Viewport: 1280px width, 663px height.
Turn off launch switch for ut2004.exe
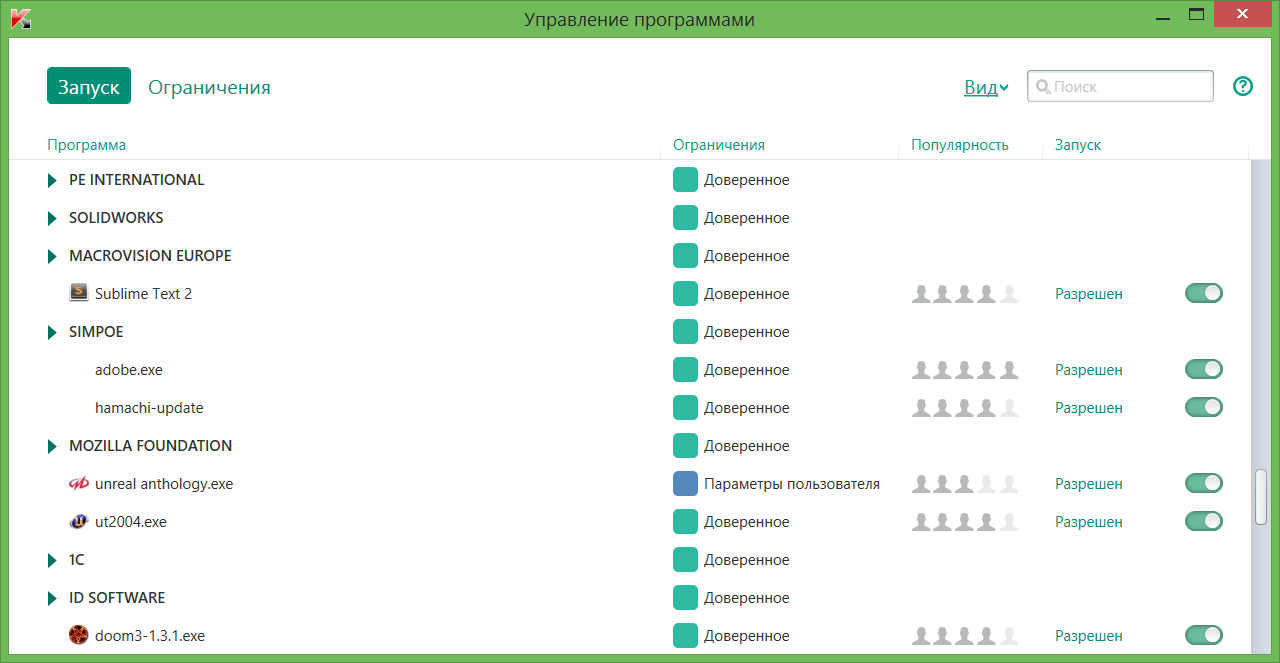click(x=1204, y=521)
